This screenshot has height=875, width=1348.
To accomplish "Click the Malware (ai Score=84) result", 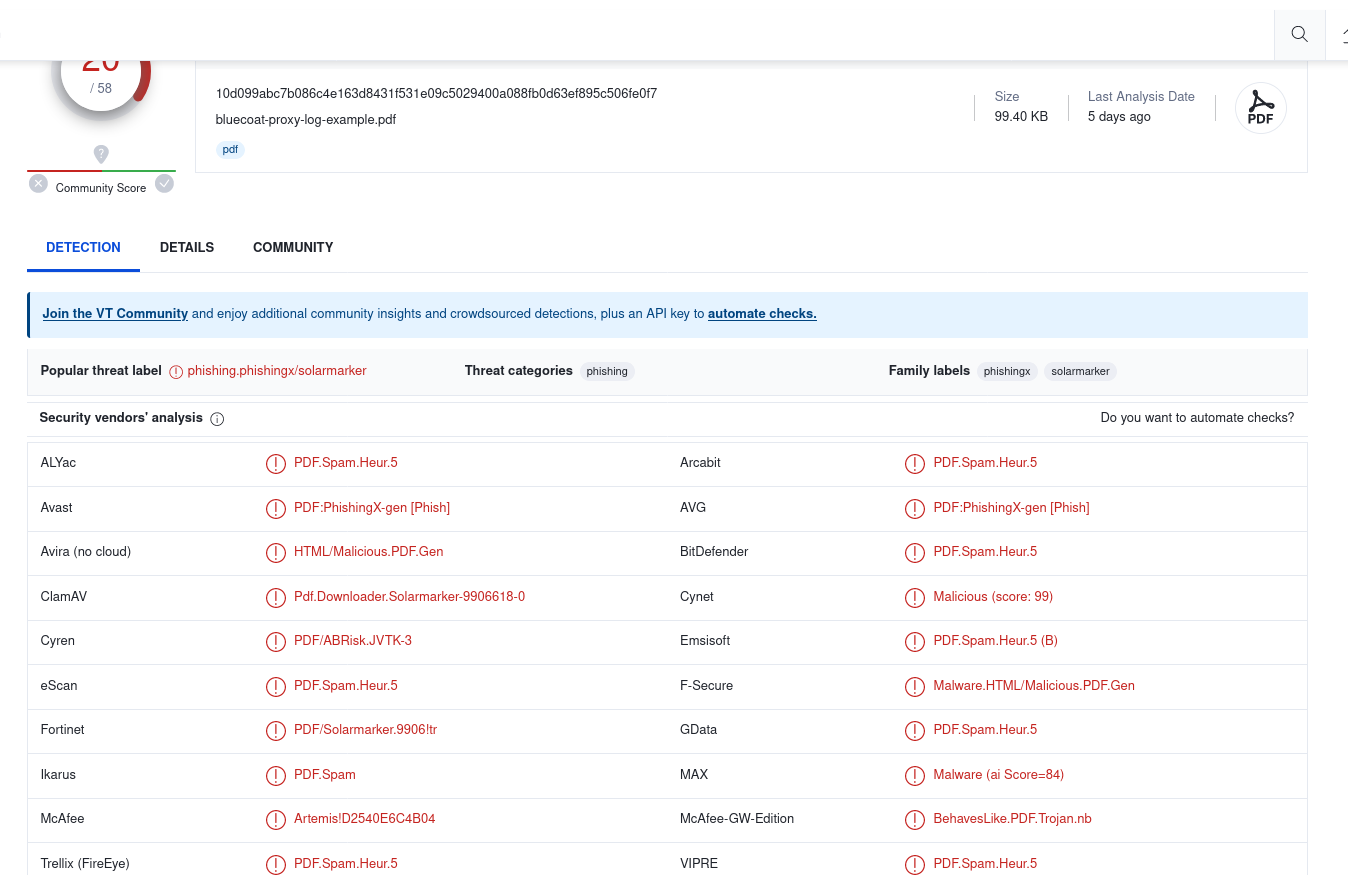I will 998,775.
